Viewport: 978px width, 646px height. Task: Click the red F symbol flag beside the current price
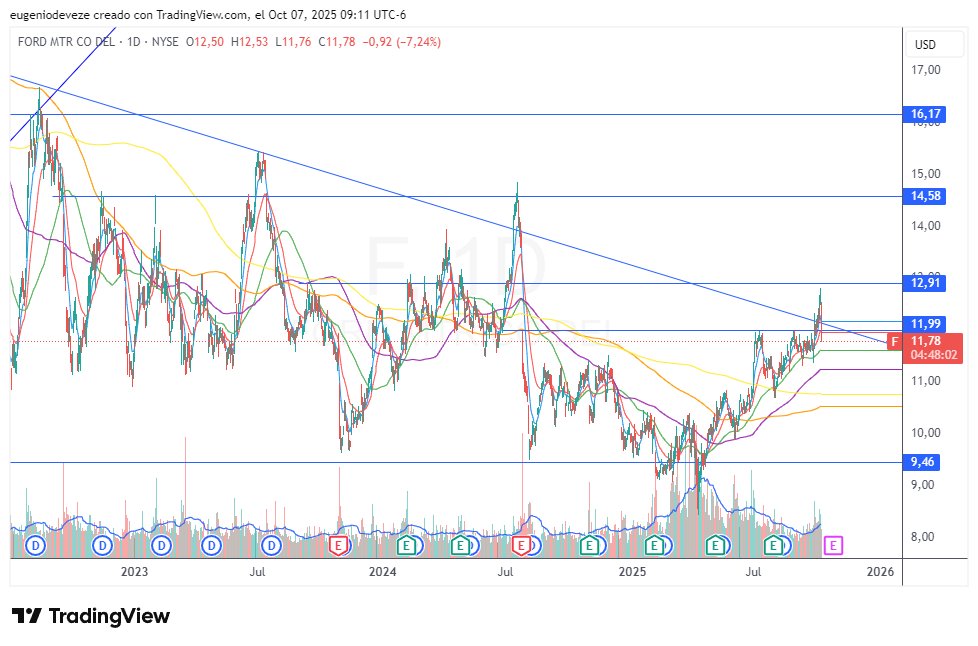(x=894, y=341)
